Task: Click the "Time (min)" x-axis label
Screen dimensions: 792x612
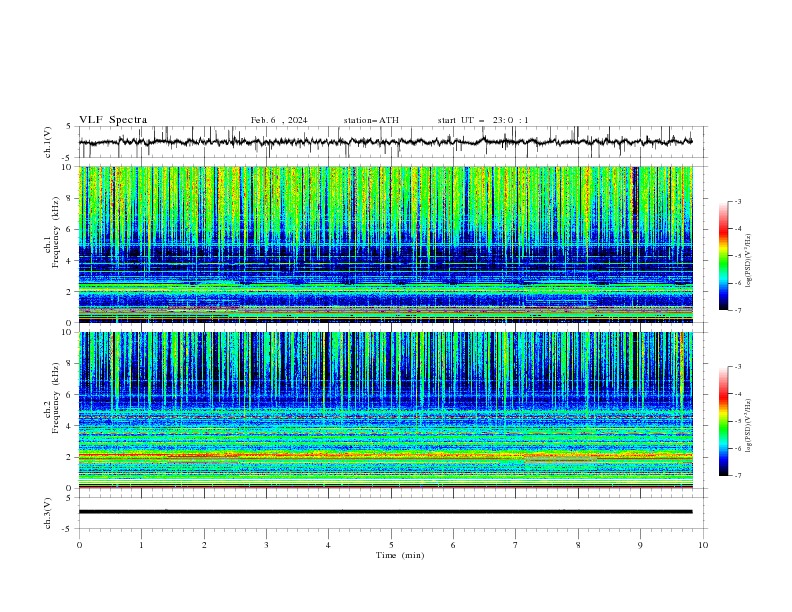Action: (x=400, y=555)
